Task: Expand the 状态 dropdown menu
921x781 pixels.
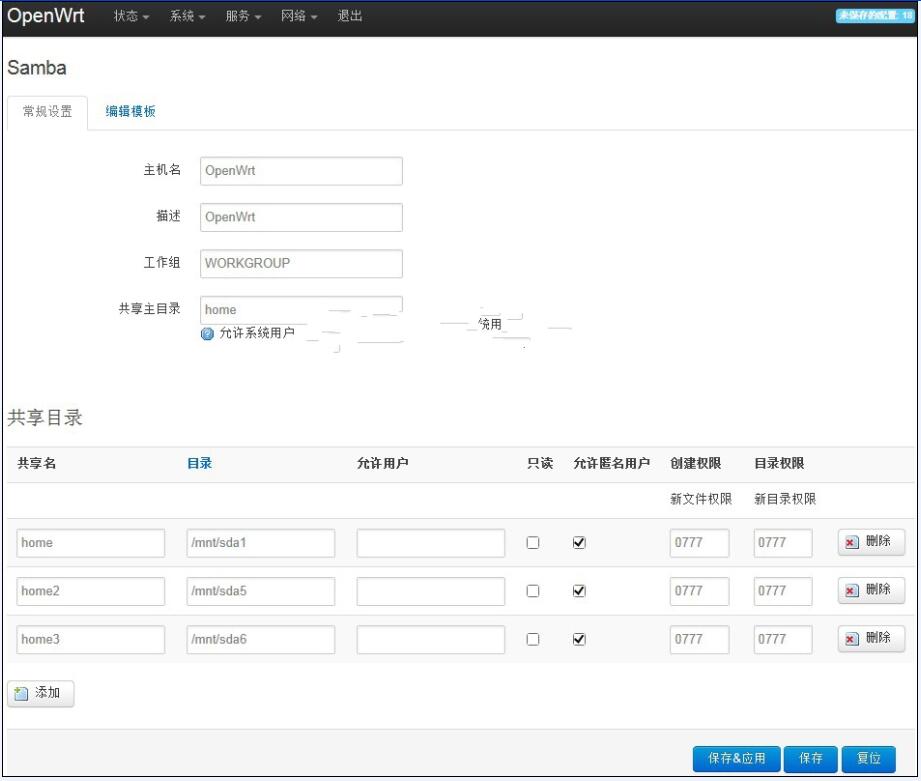Action: [131, 17]
